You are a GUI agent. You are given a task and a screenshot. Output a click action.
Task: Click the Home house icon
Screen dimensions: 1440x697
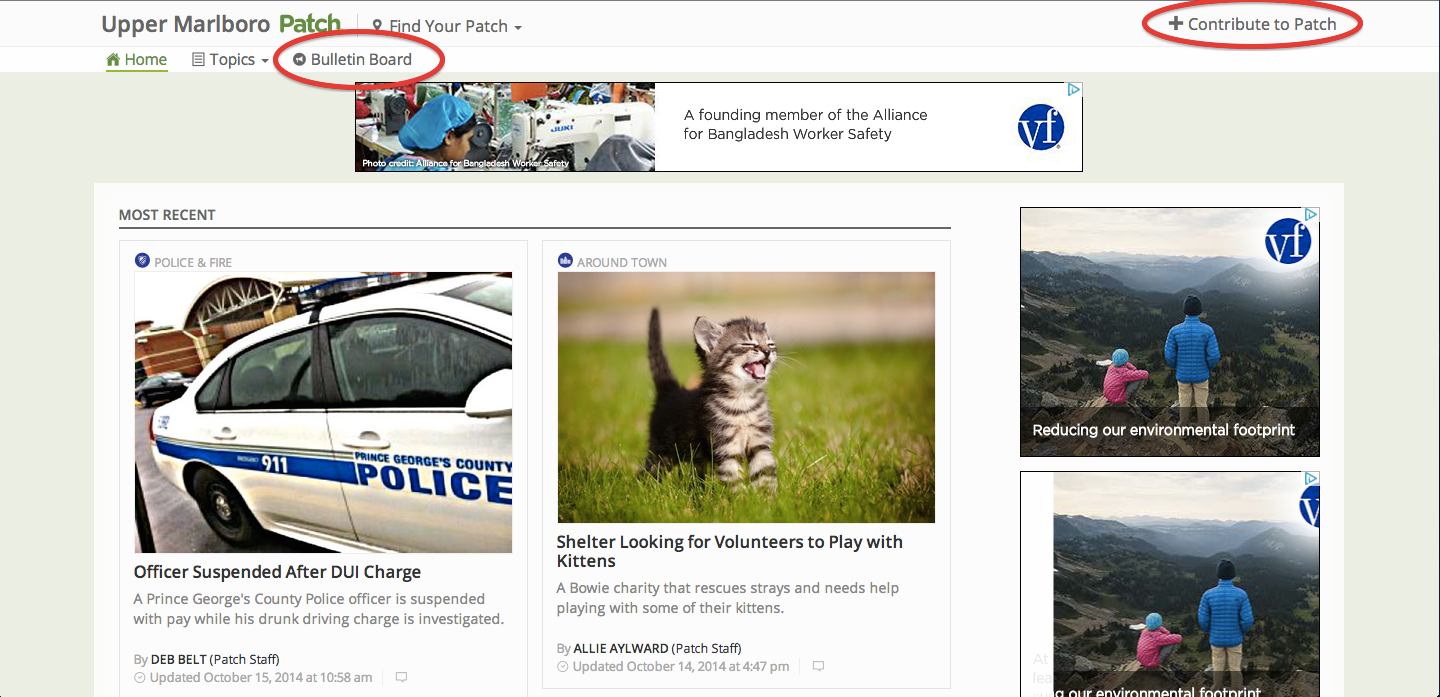point(113,60)
